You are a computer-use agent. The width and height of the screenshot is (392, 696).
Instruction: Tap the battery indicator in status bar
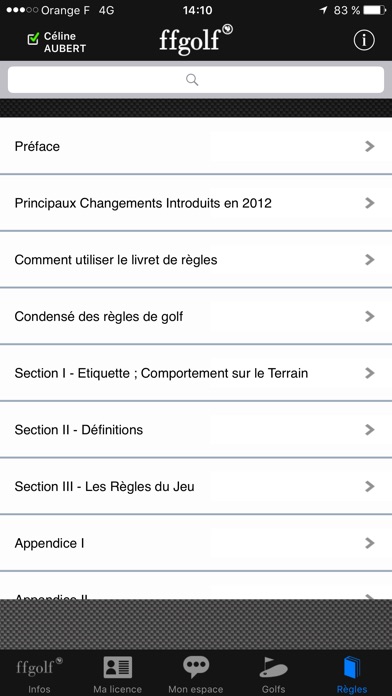point(374,10)
